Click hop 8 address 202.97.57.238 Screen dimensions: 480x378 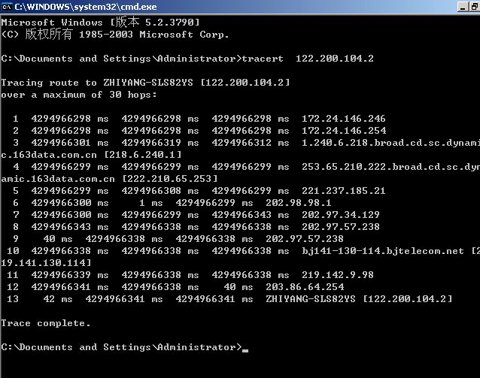click(x=341, y=227)
